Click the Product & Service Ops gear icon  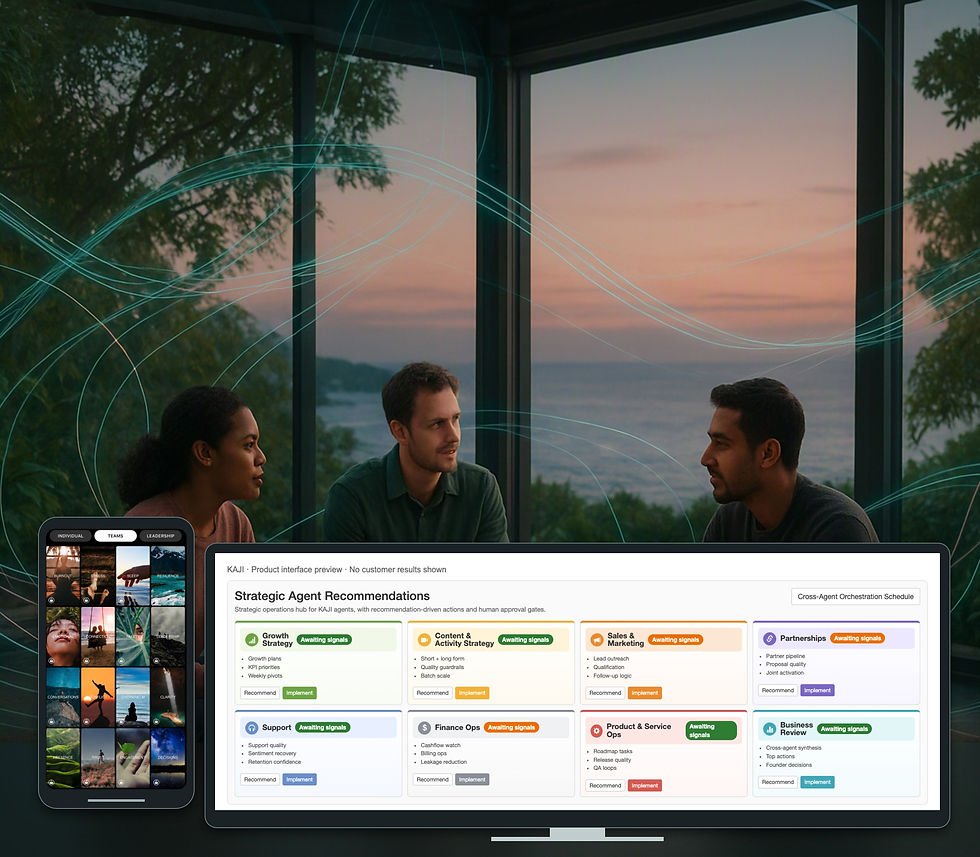pyautogui.click(x=596, y=730)
